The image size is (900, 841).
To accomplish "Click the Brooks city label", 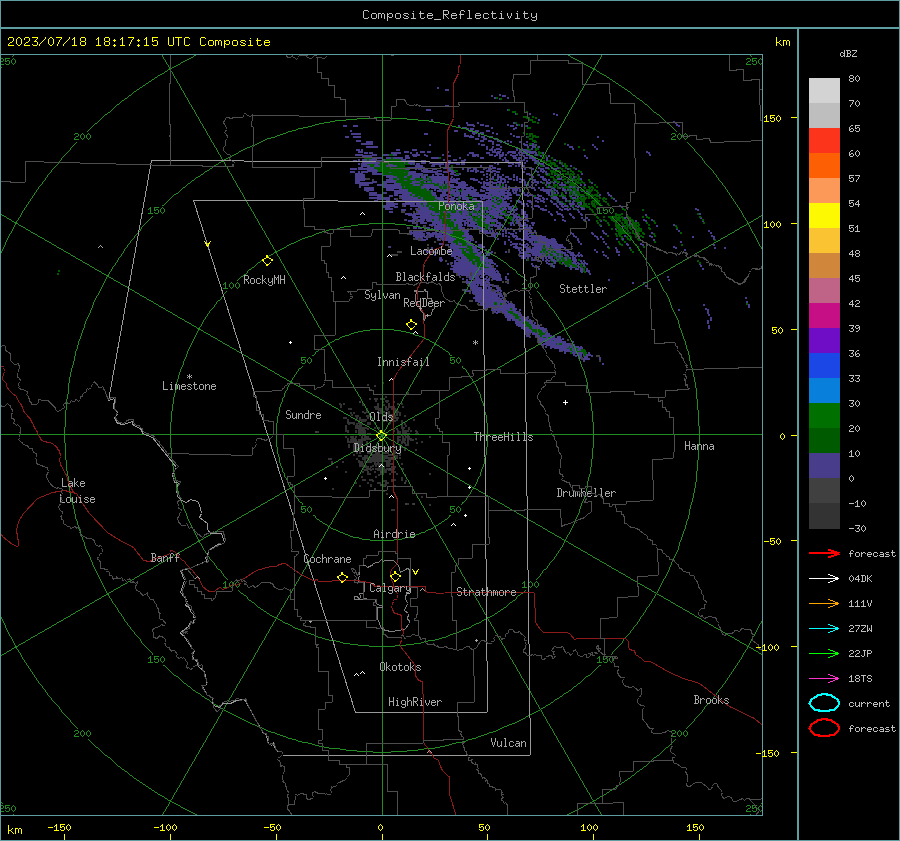I will (711, 700).
